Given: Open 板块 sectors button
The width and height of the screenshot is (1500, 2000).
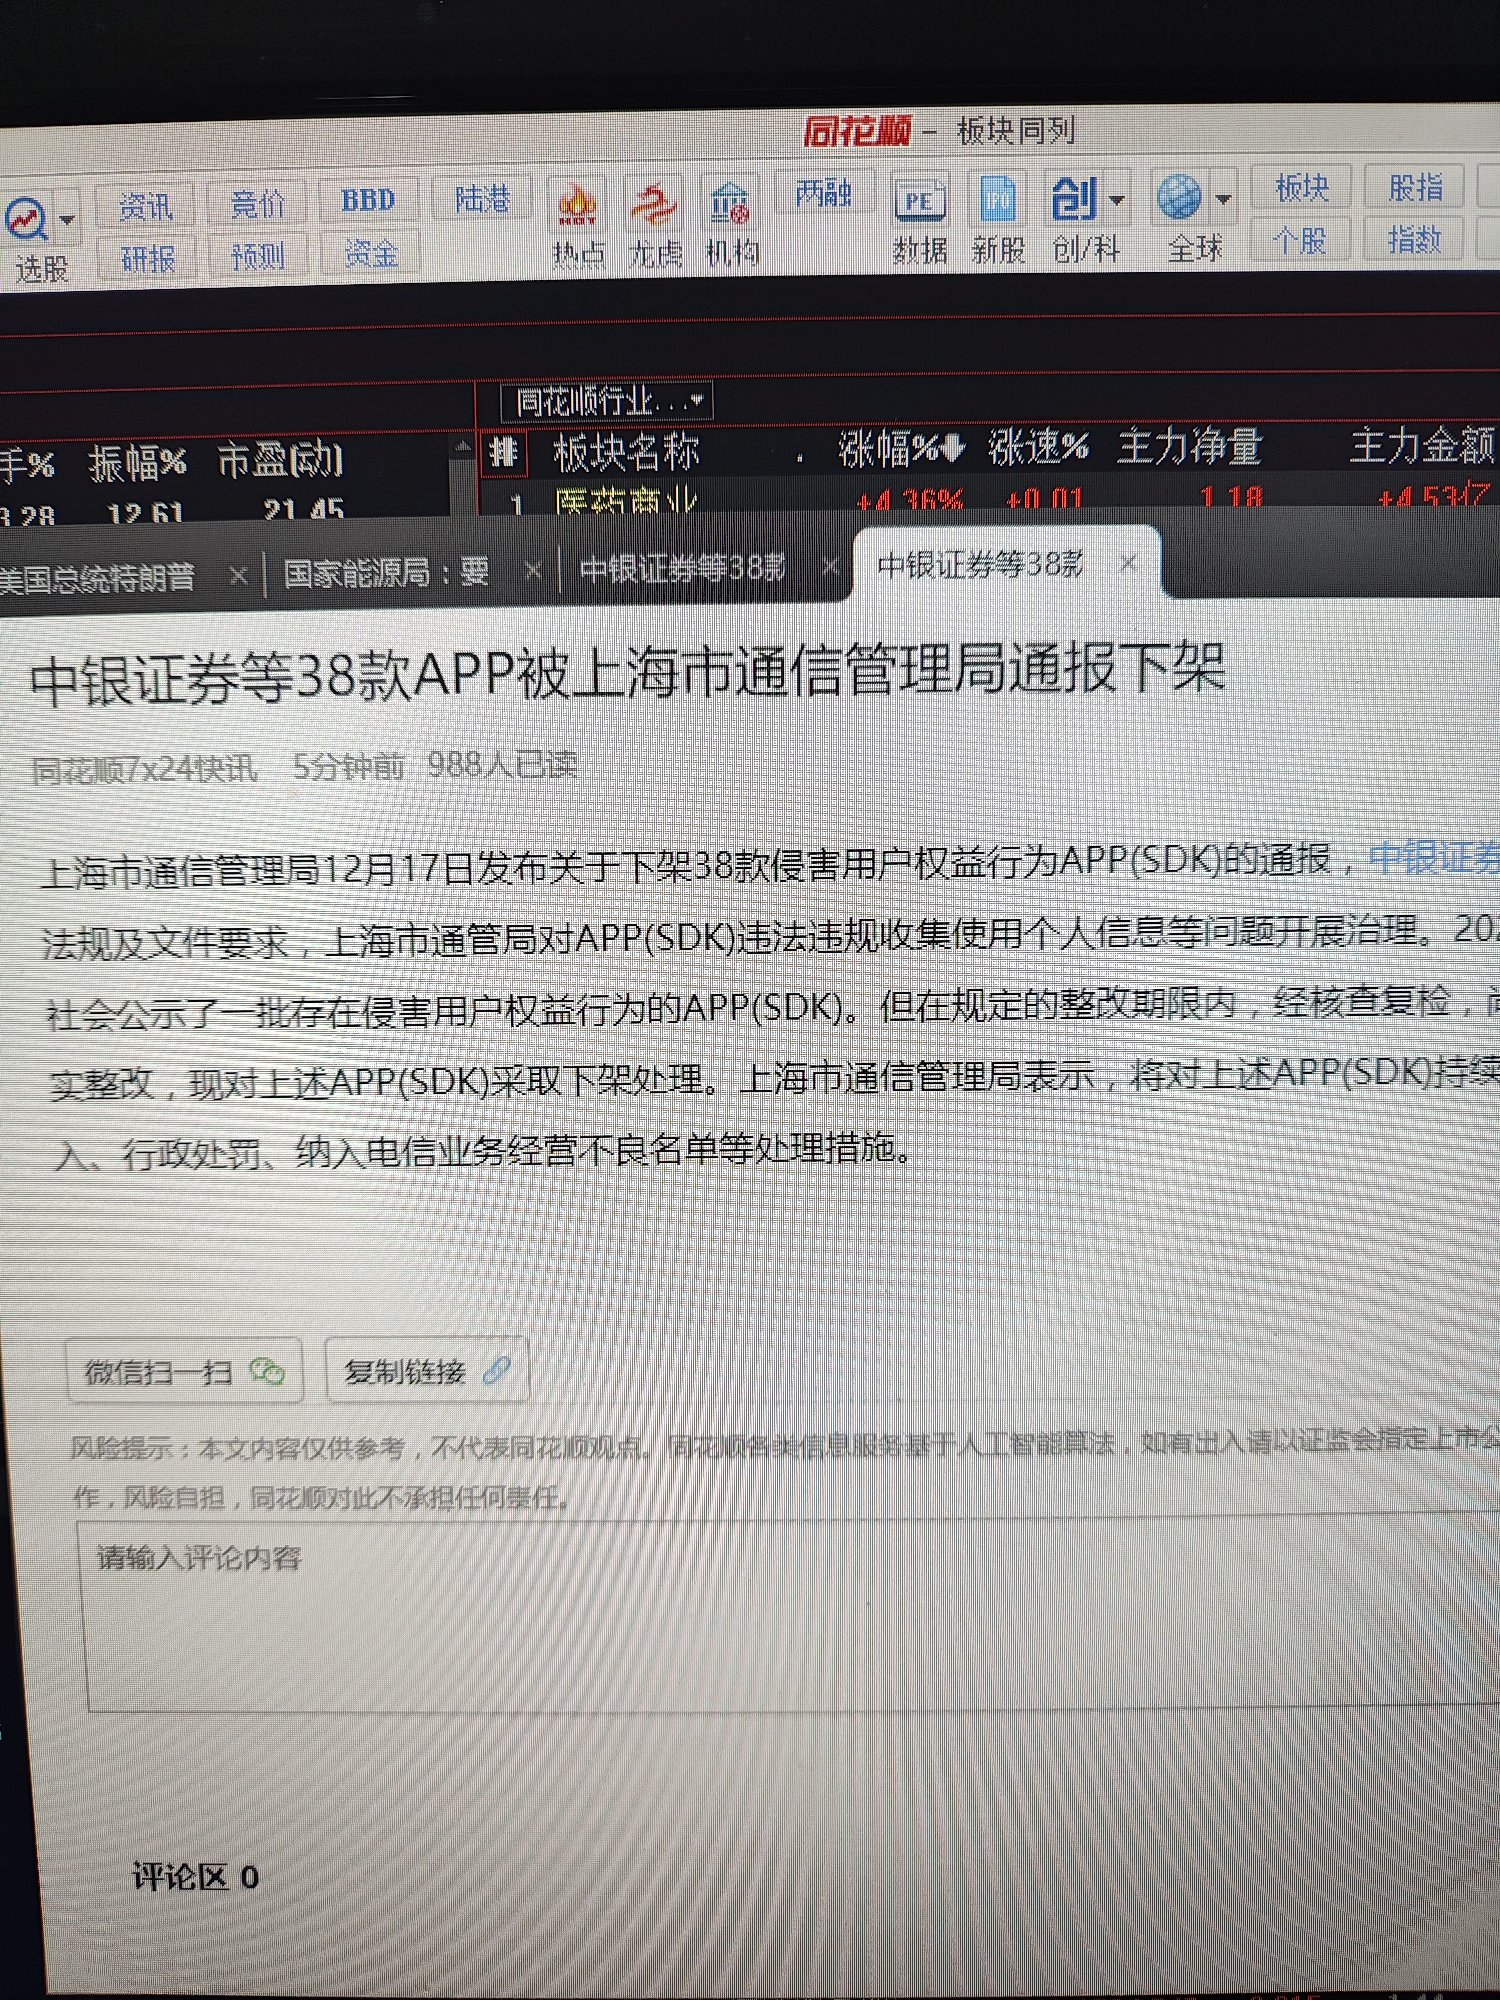Looking at the screenshot, I should point(1302,187).
